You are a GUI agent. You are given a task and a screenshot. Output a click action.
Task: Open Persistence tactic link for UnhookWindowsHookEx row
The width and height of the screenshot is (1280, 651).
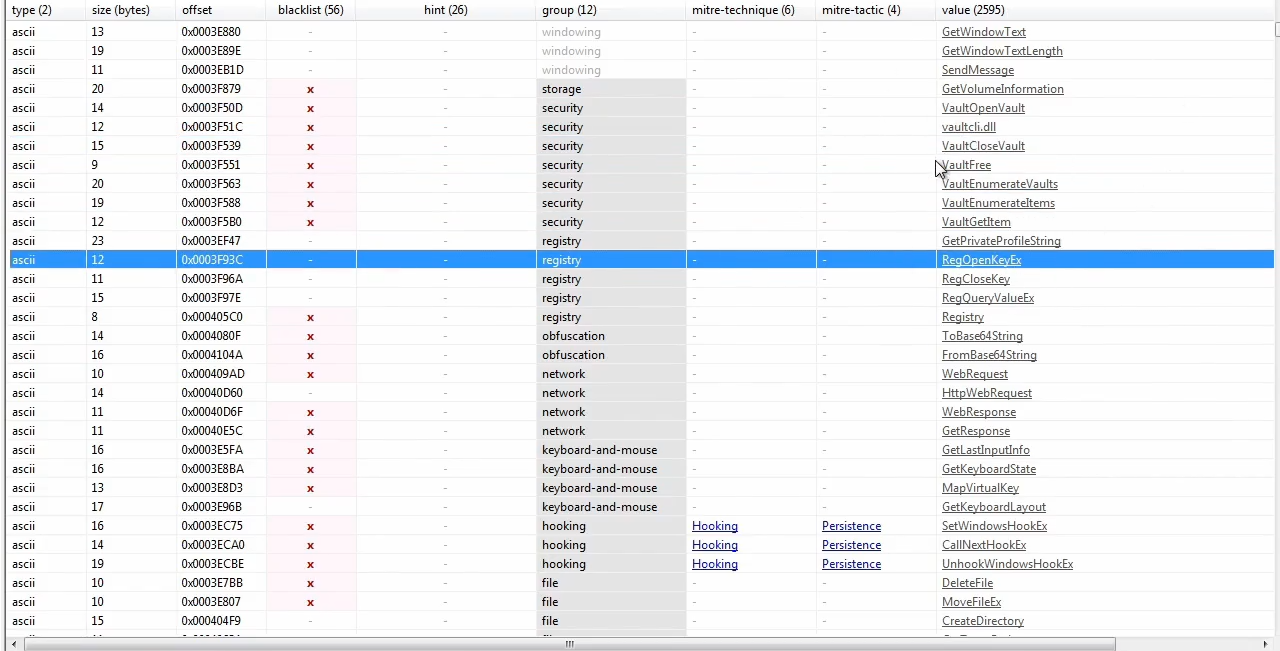(851, 564)
